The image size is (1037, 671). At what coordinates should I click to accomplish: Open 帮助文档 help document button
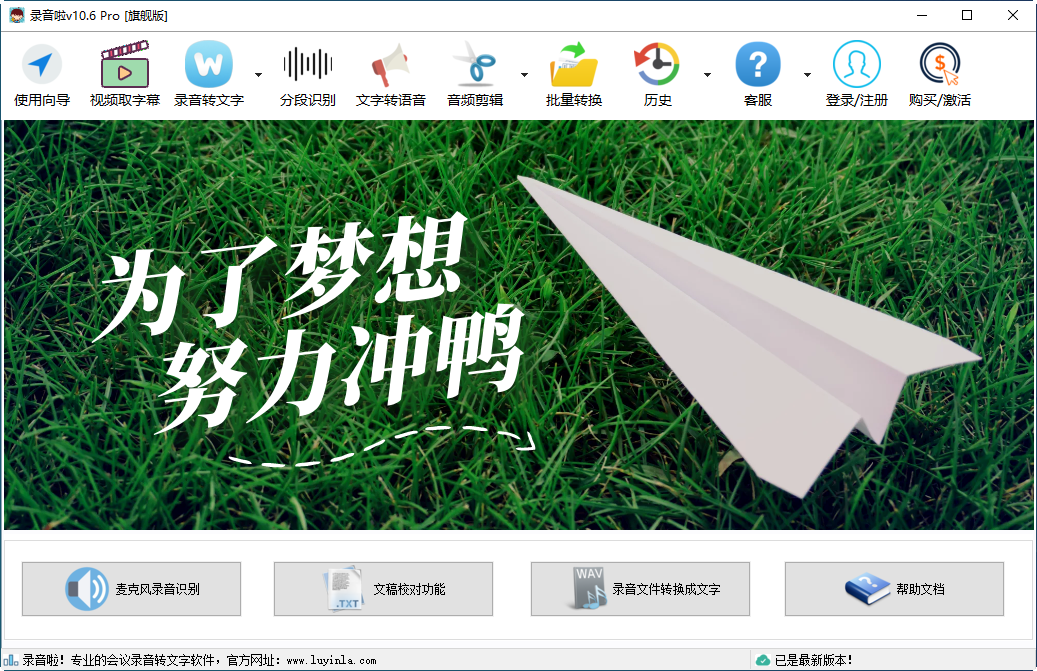894,589
